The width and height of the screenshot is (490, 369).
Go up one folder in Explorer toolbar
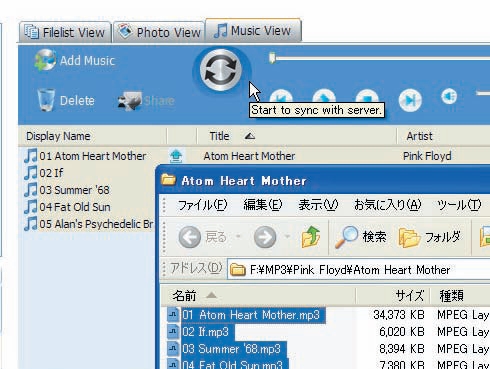(x=311, y=237)
